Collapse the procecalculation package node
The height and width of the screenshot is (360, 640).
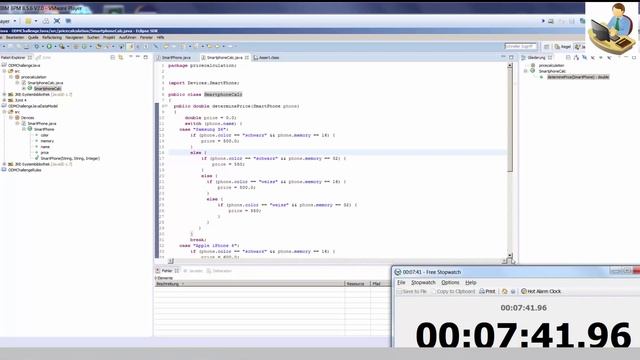(x=11, y=77)
